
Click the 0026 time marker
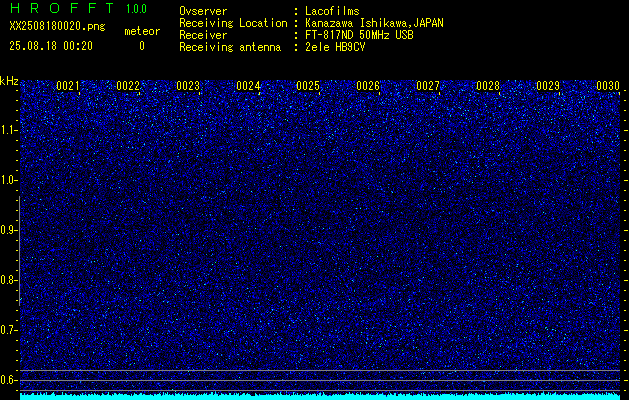click(368, 86)
